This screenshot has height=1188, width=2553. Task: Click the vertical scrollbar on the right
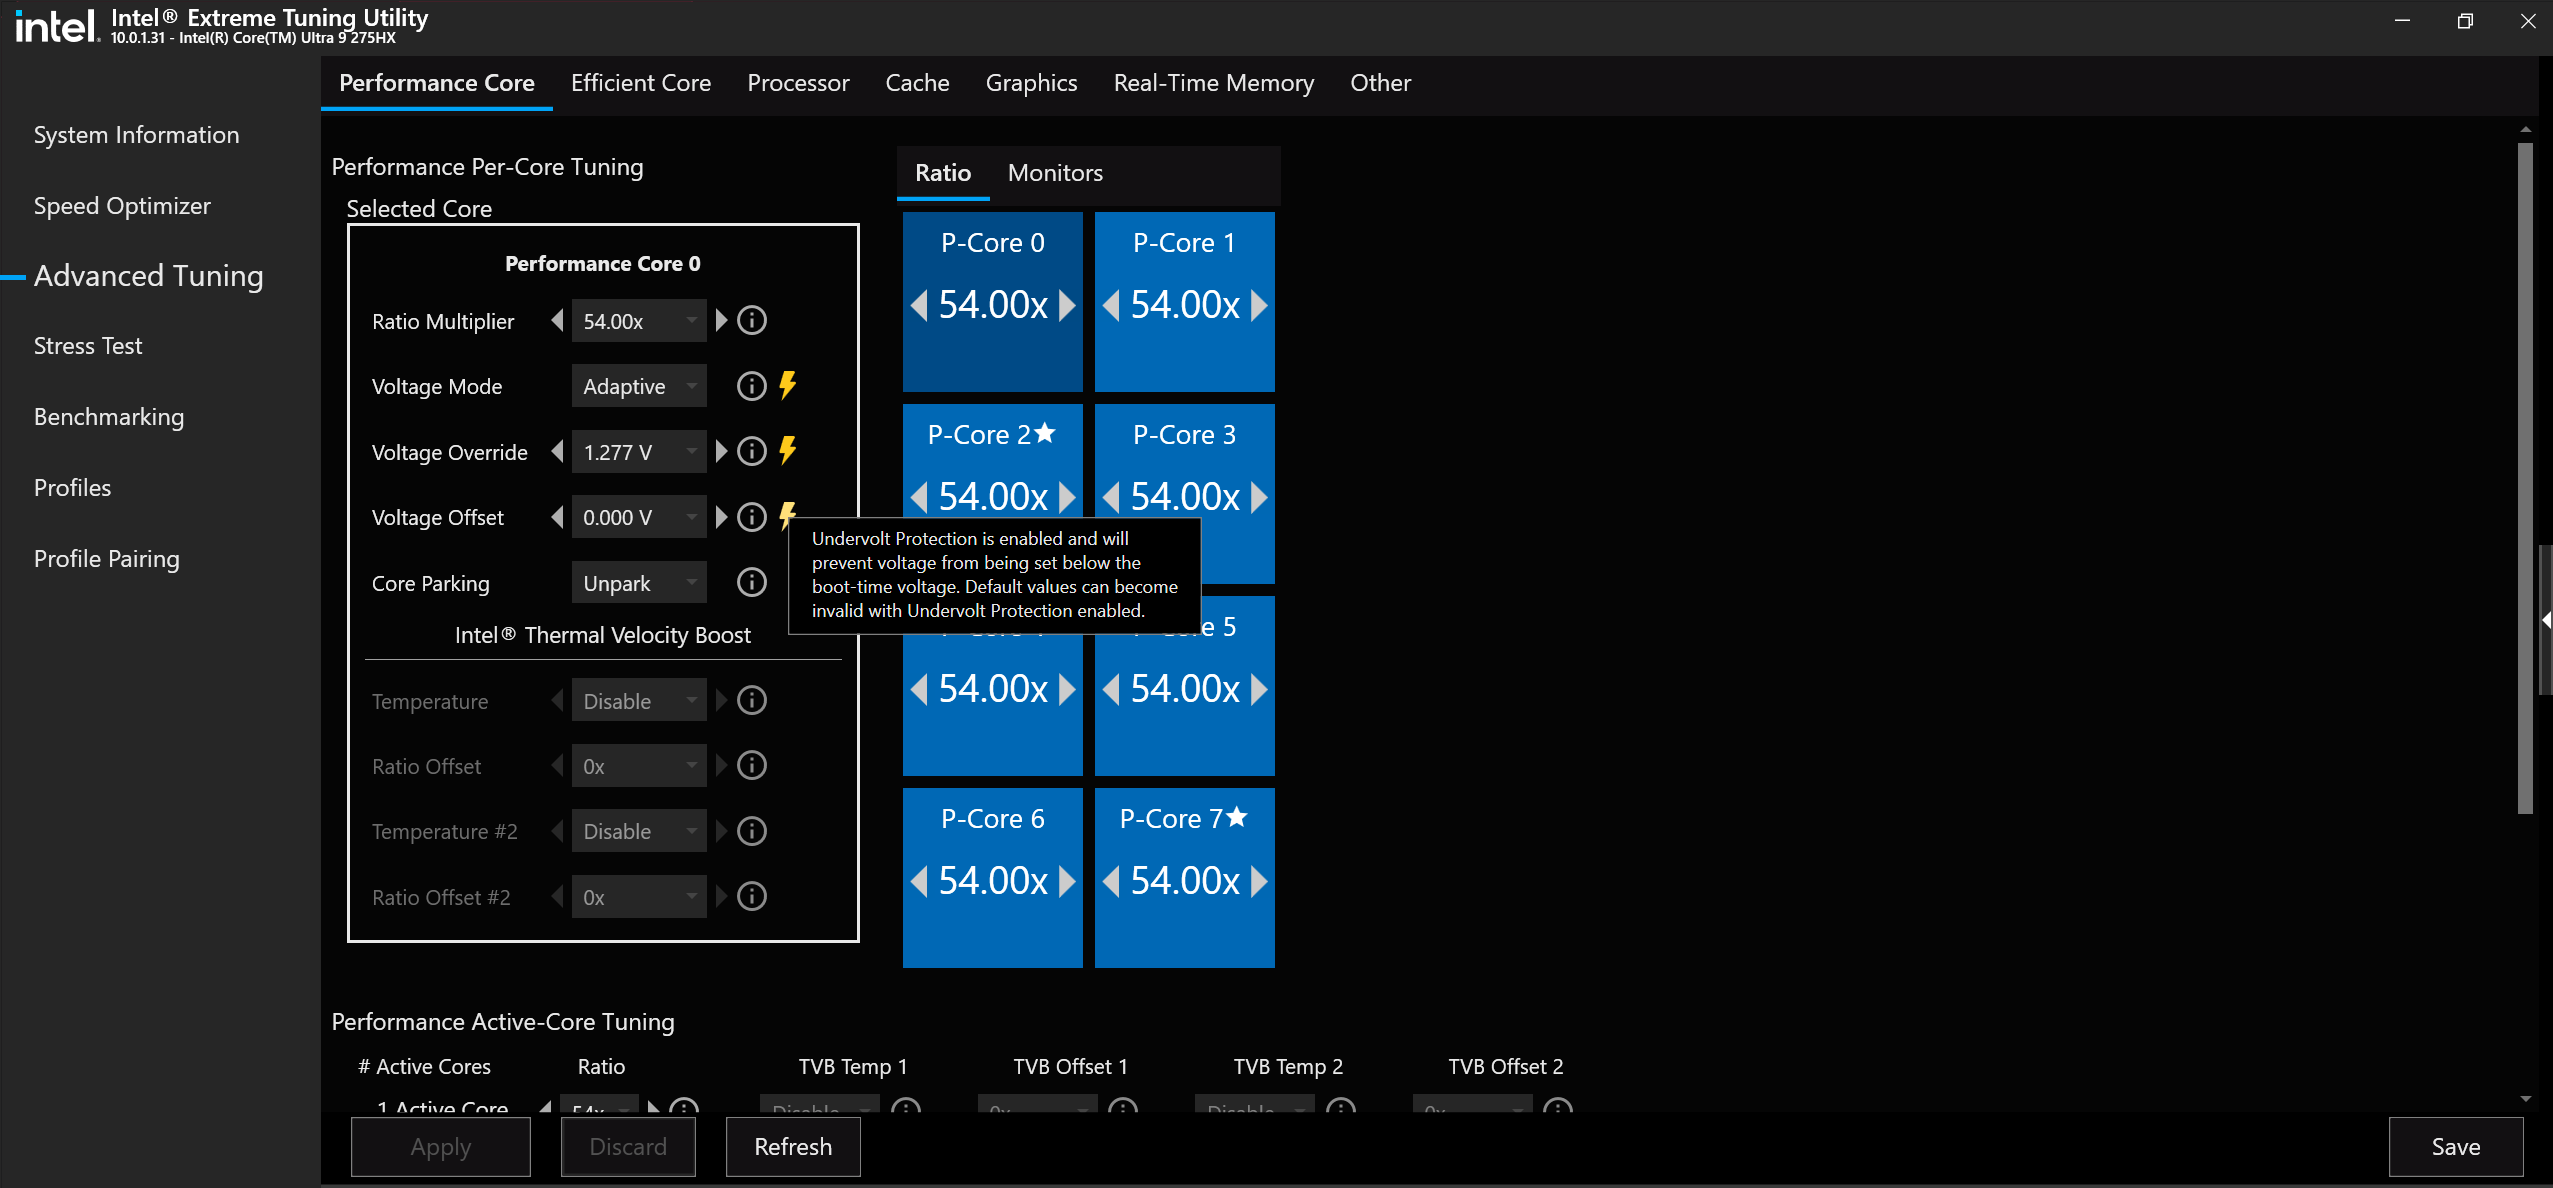click(x=2524, y=480)
